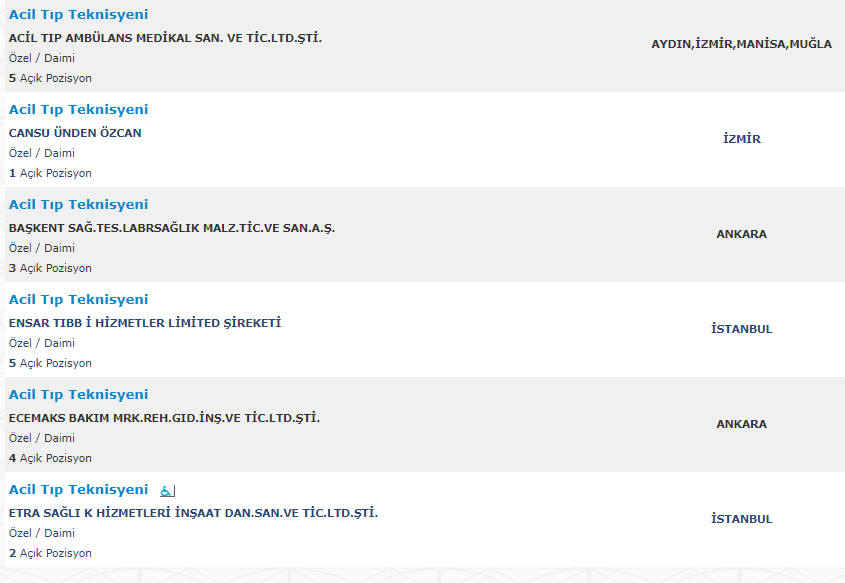Click the İSTANBUL location for ETRA listing
845x583 pixels.
point(742,519)
